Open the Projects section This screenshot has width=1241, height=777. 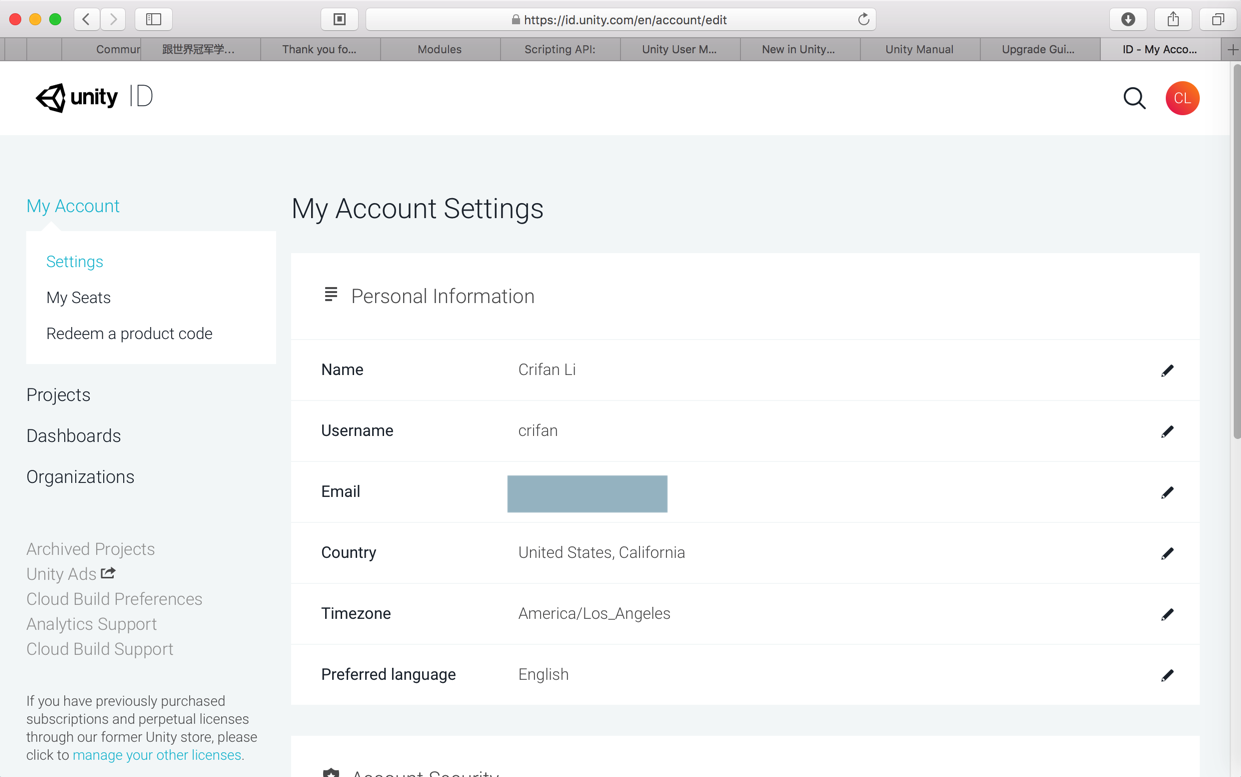58,395
